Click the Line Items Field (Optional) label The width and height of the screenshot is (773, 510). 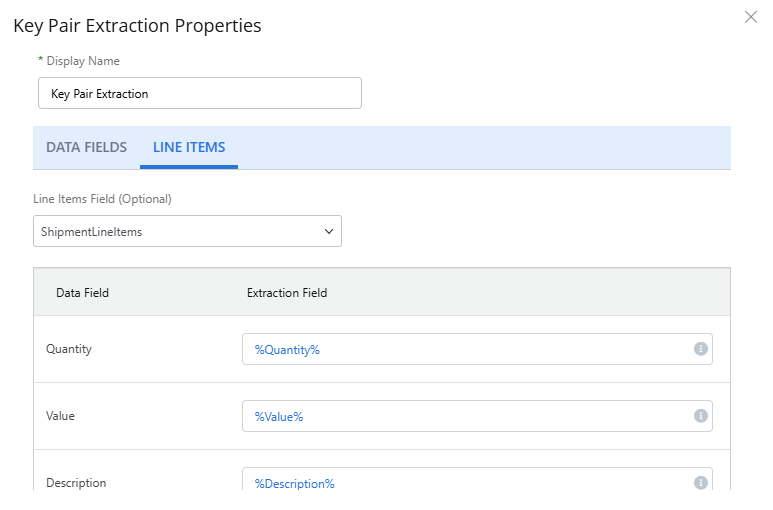tap(102, 199)
